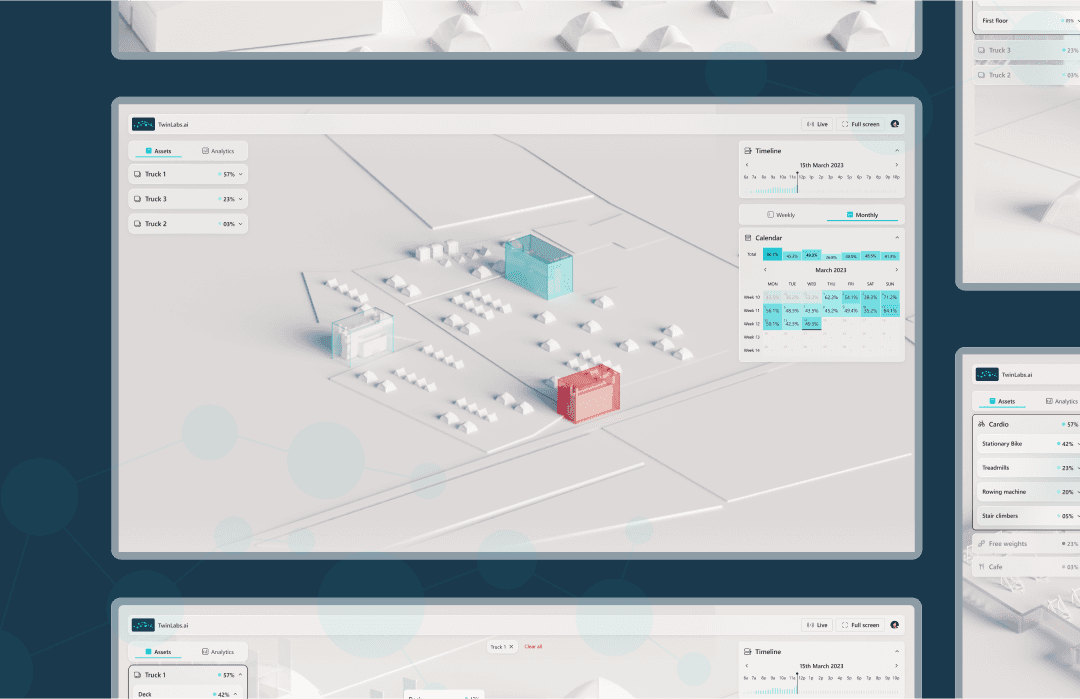Screen dimensions: 1080x699
Task: Show the previous month before March 2023
Action: click(765, 270)
